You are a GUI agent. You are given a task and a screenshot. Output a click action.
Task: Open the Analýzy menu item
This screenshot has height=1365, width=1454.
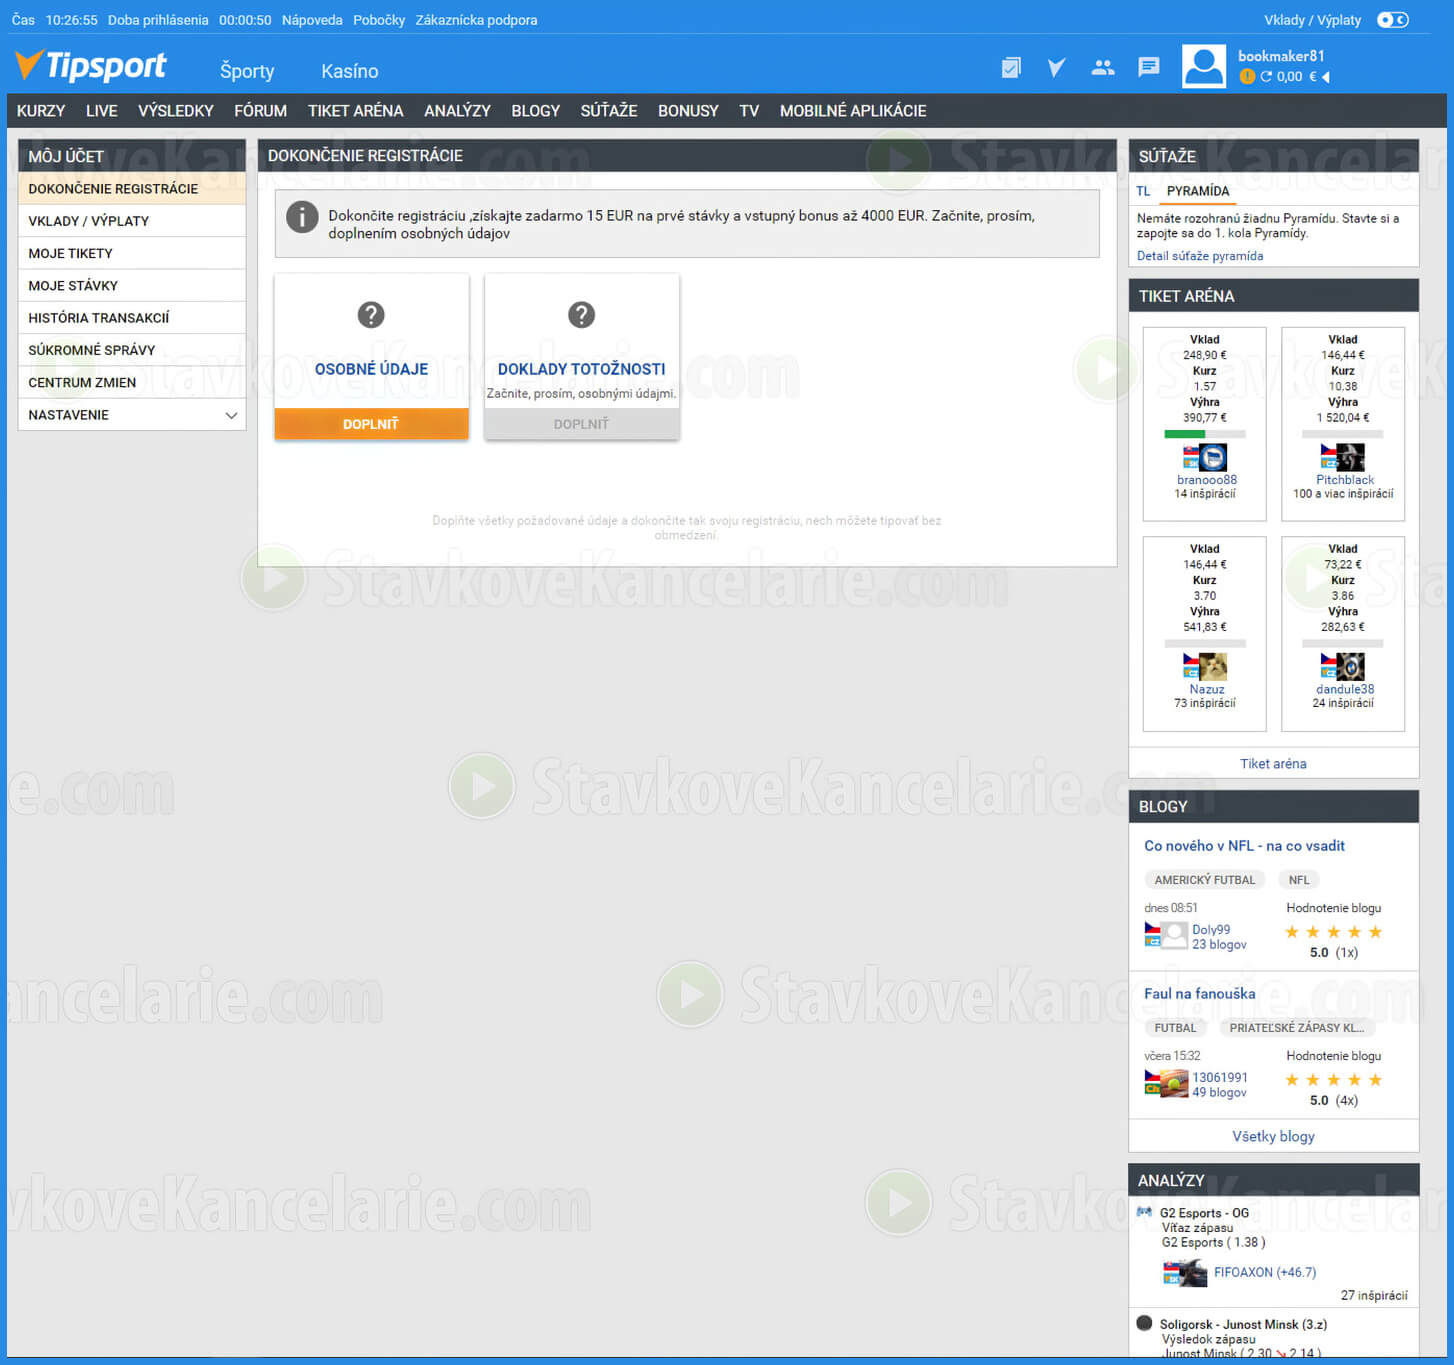[457, 111]
